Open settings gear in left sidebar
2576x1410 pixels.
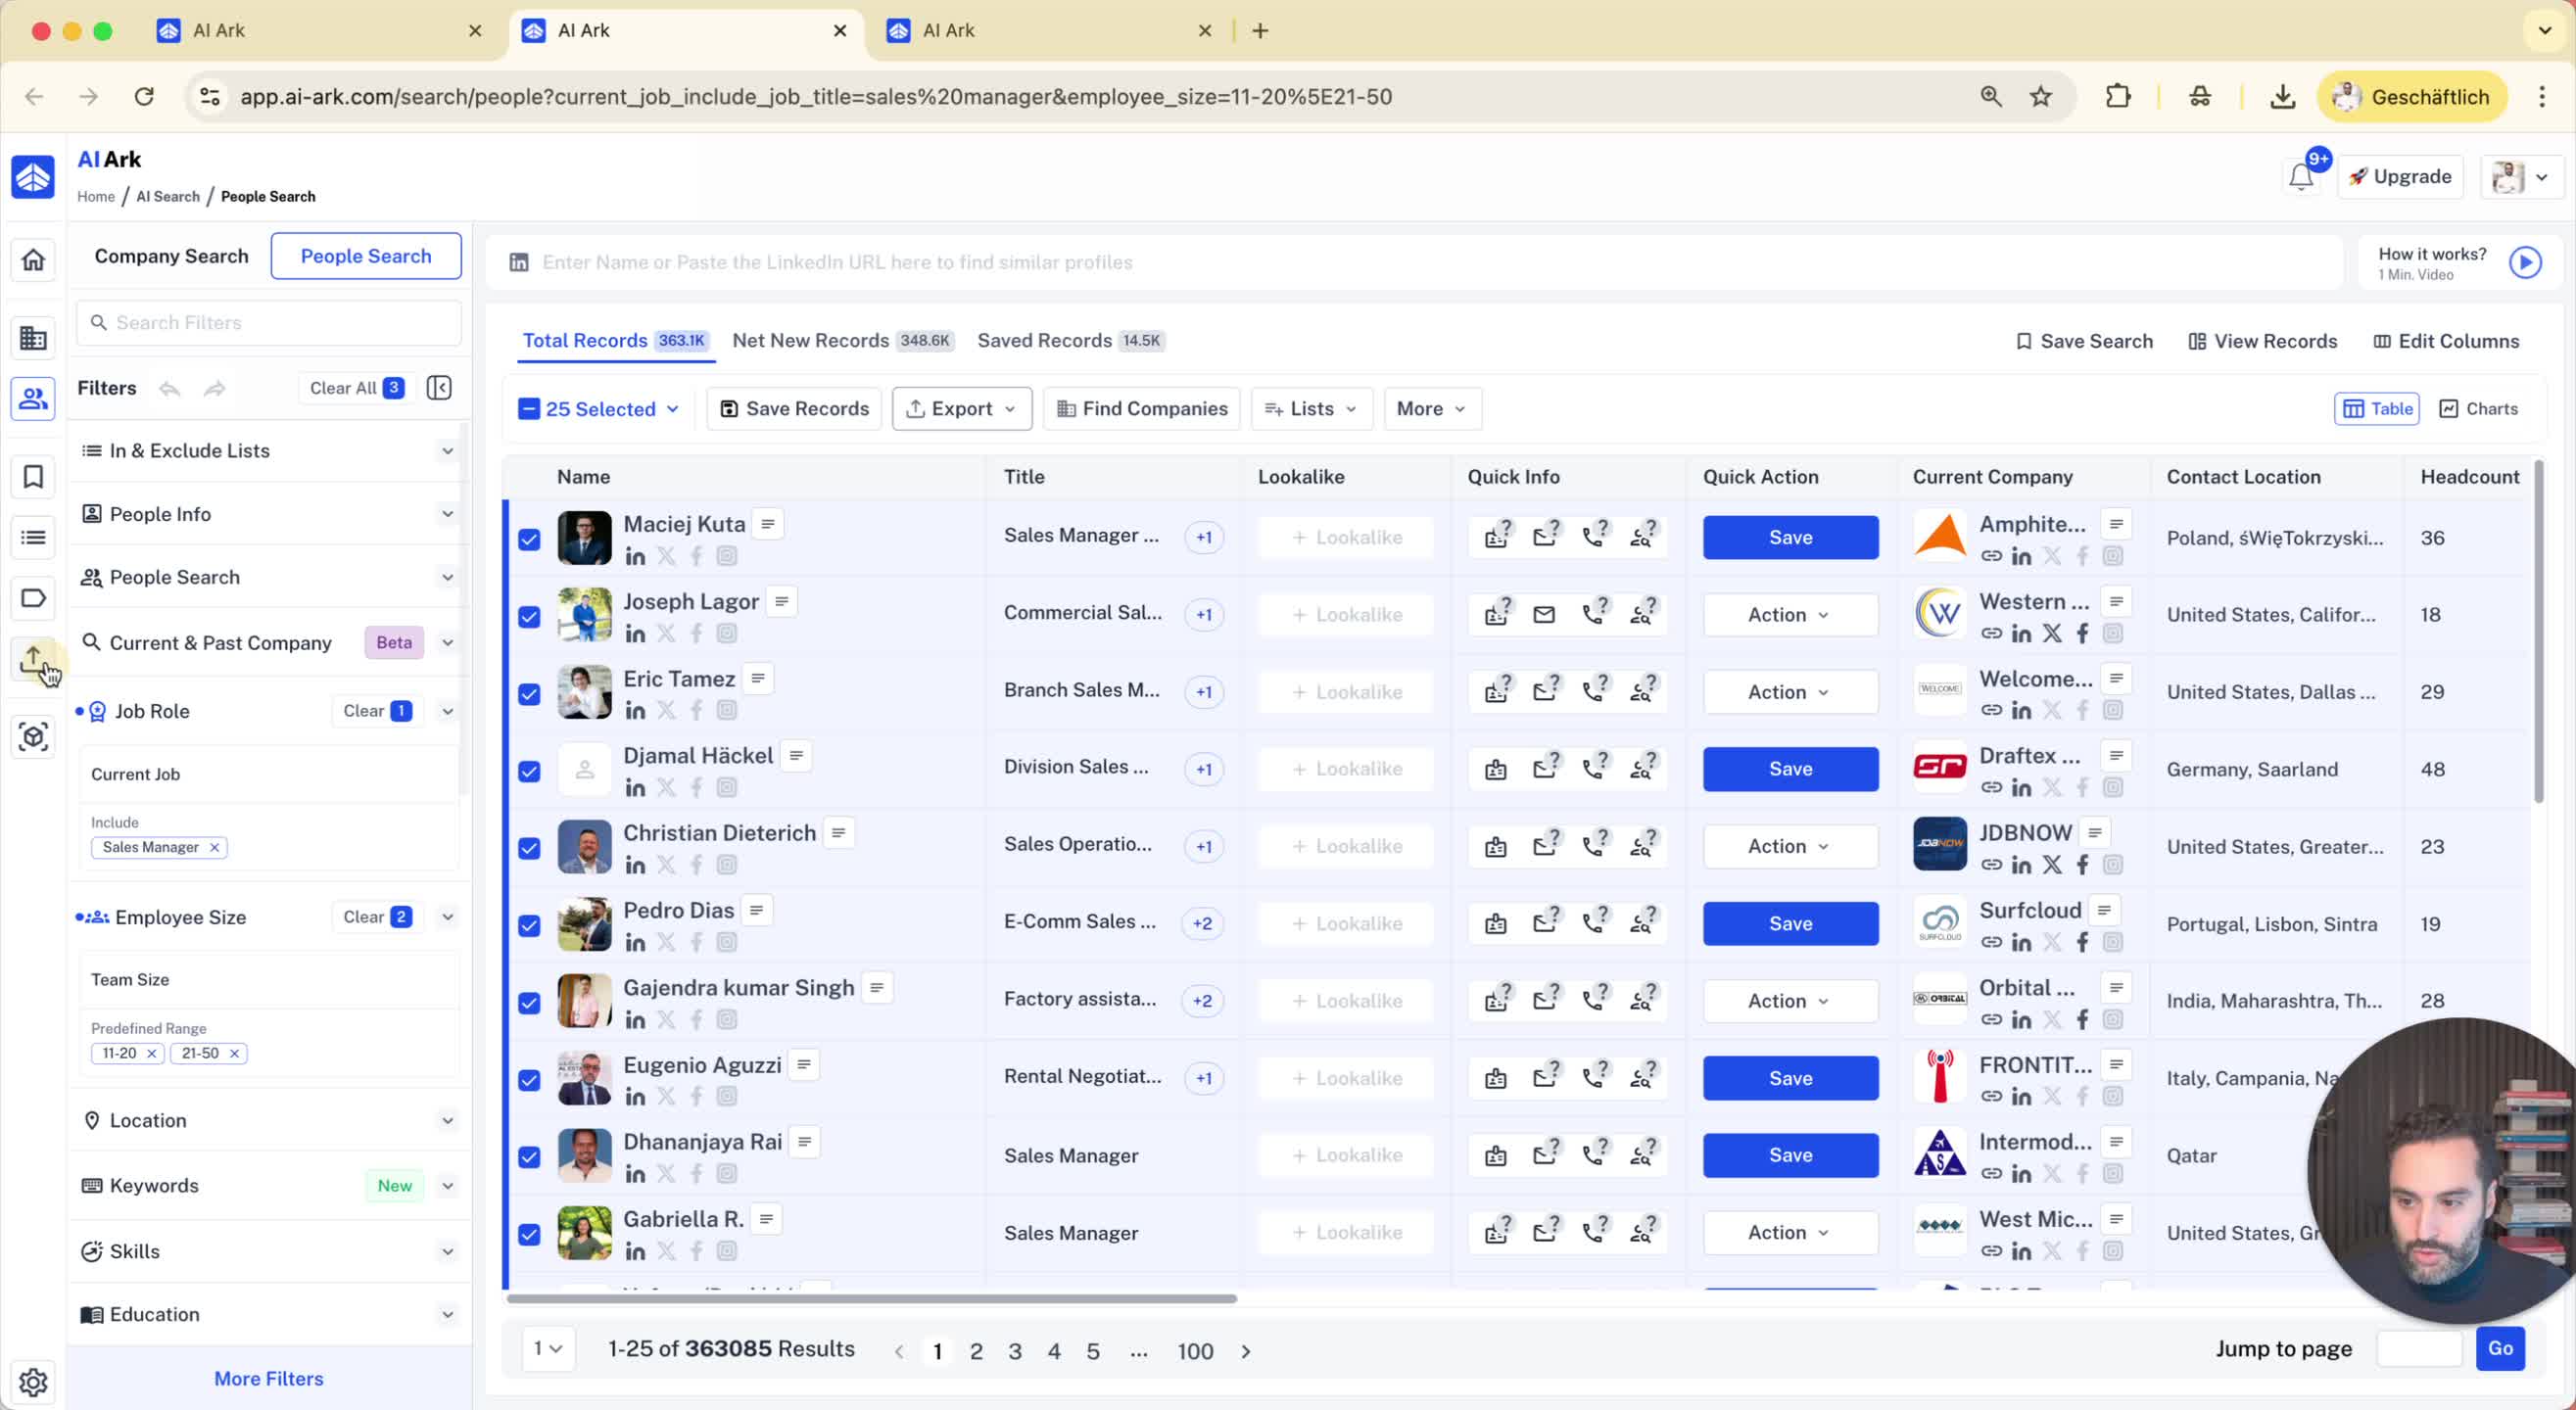point(33,1381)
